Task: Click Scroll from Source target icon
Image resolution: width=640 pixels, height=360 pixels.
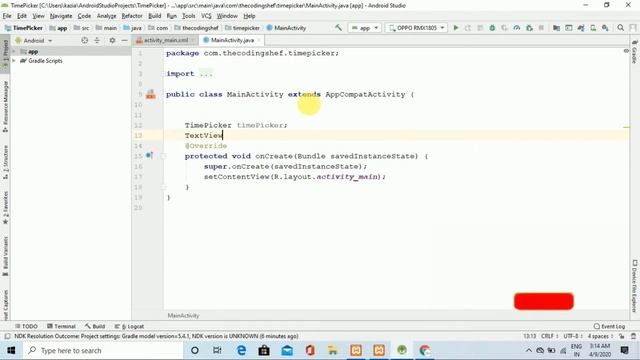Action: 84,40
